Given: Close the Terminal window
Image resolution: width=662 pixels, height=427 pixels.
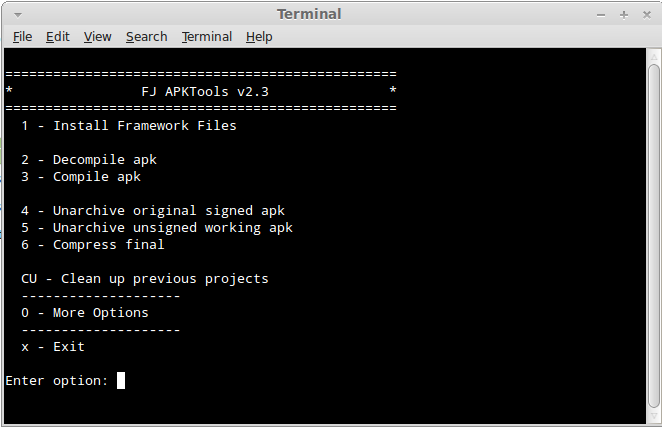Looking at the screenshot, I should coord(645,14).
